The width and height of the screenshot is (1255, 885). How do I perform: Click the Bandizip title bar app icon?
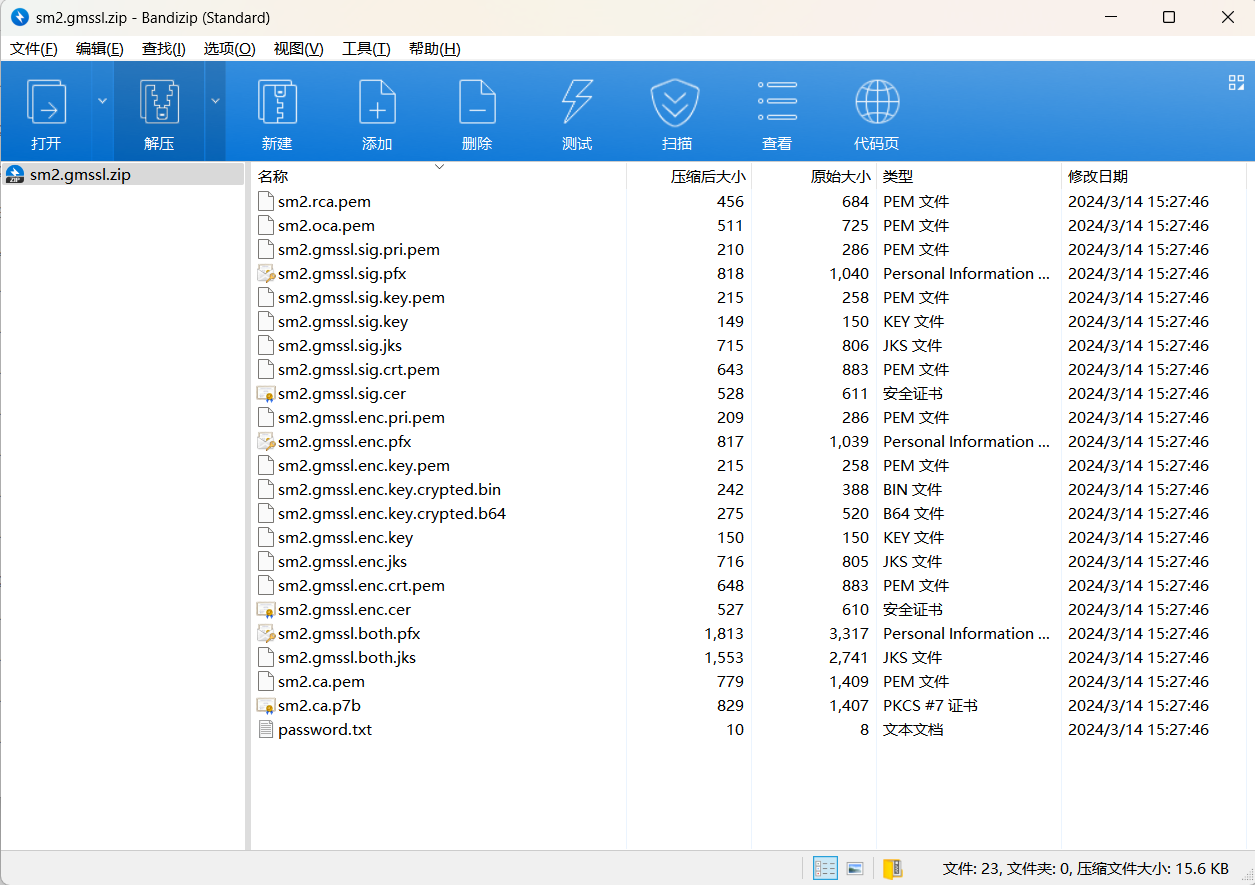pyautogui.click(x=19, y=18)
